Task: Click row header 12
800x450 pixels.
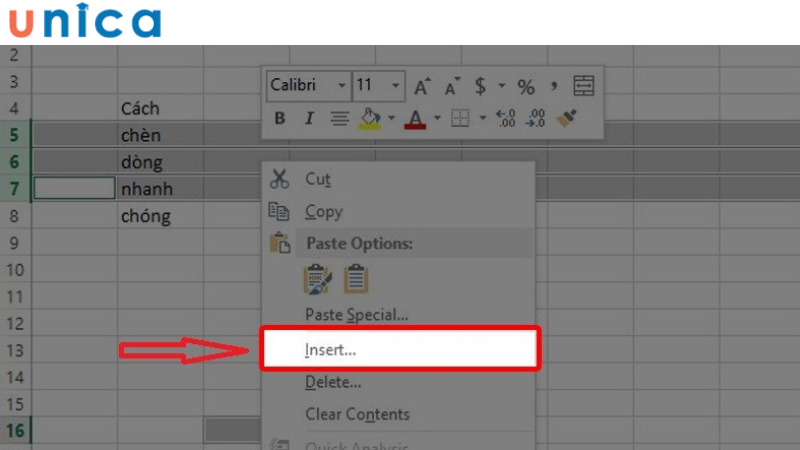Action: coord(15,323)
